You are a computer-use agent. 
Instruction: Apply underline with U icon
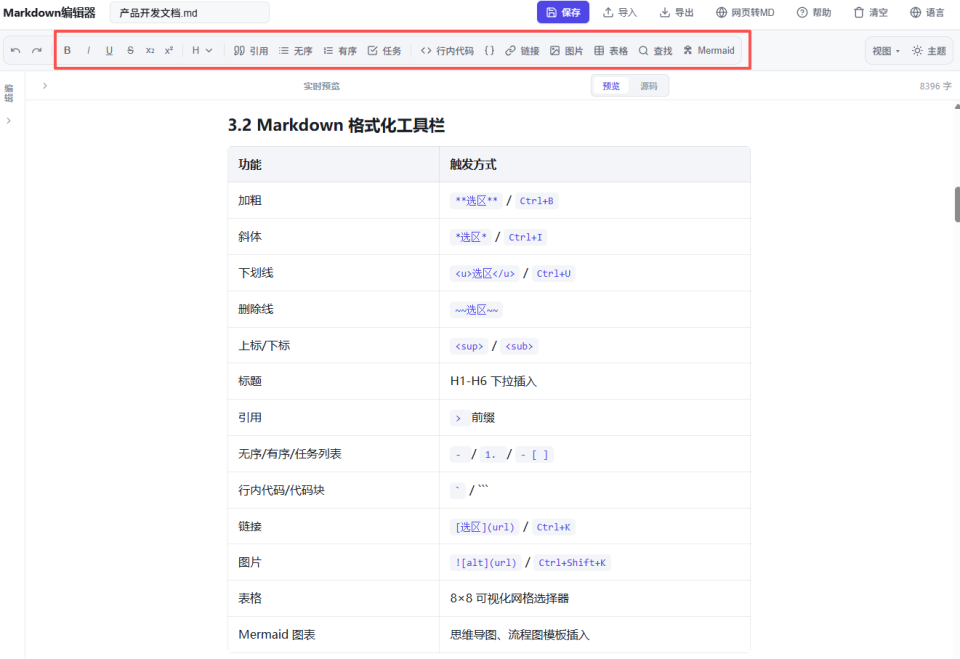(x=109, y=51)
